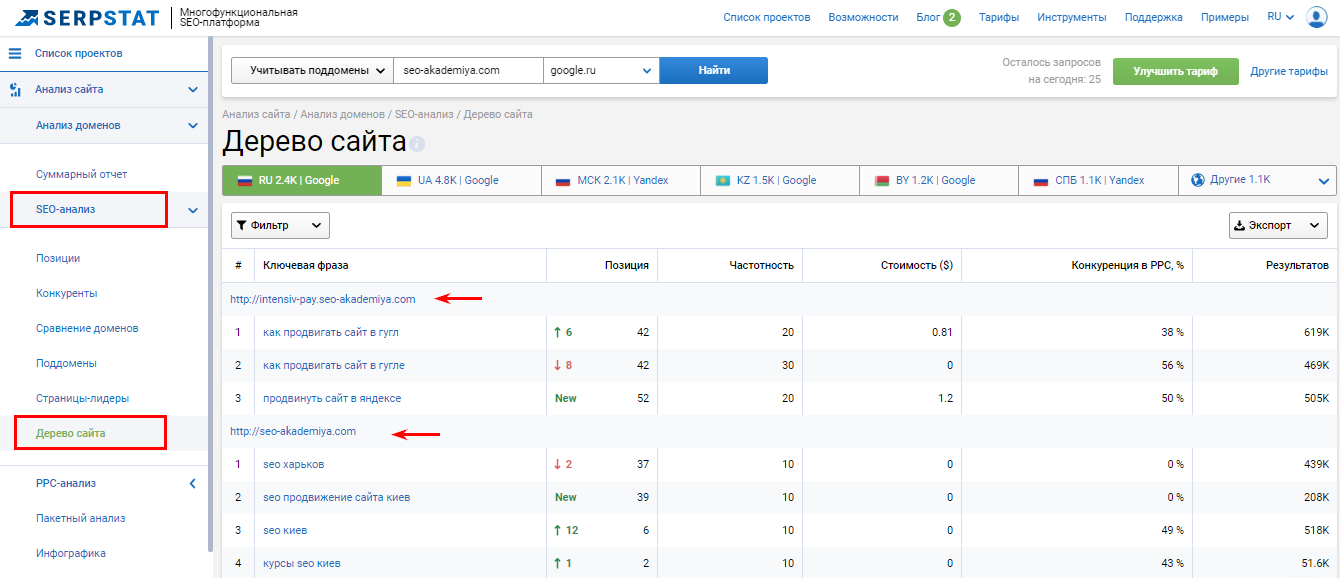Expand the PPC-анализ sidebar section
1340x578 pixels.
click(193, 484)
